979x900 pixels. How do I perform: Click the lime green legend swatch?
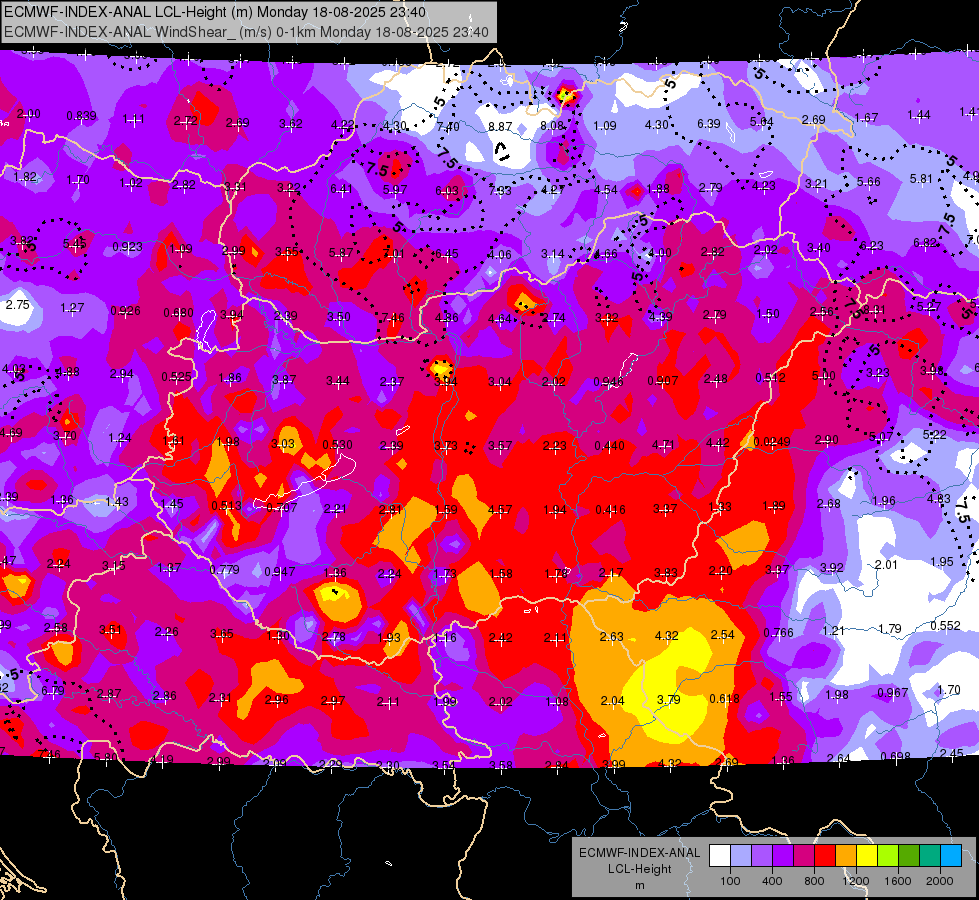pyautogui.click(x=888, y=856)
